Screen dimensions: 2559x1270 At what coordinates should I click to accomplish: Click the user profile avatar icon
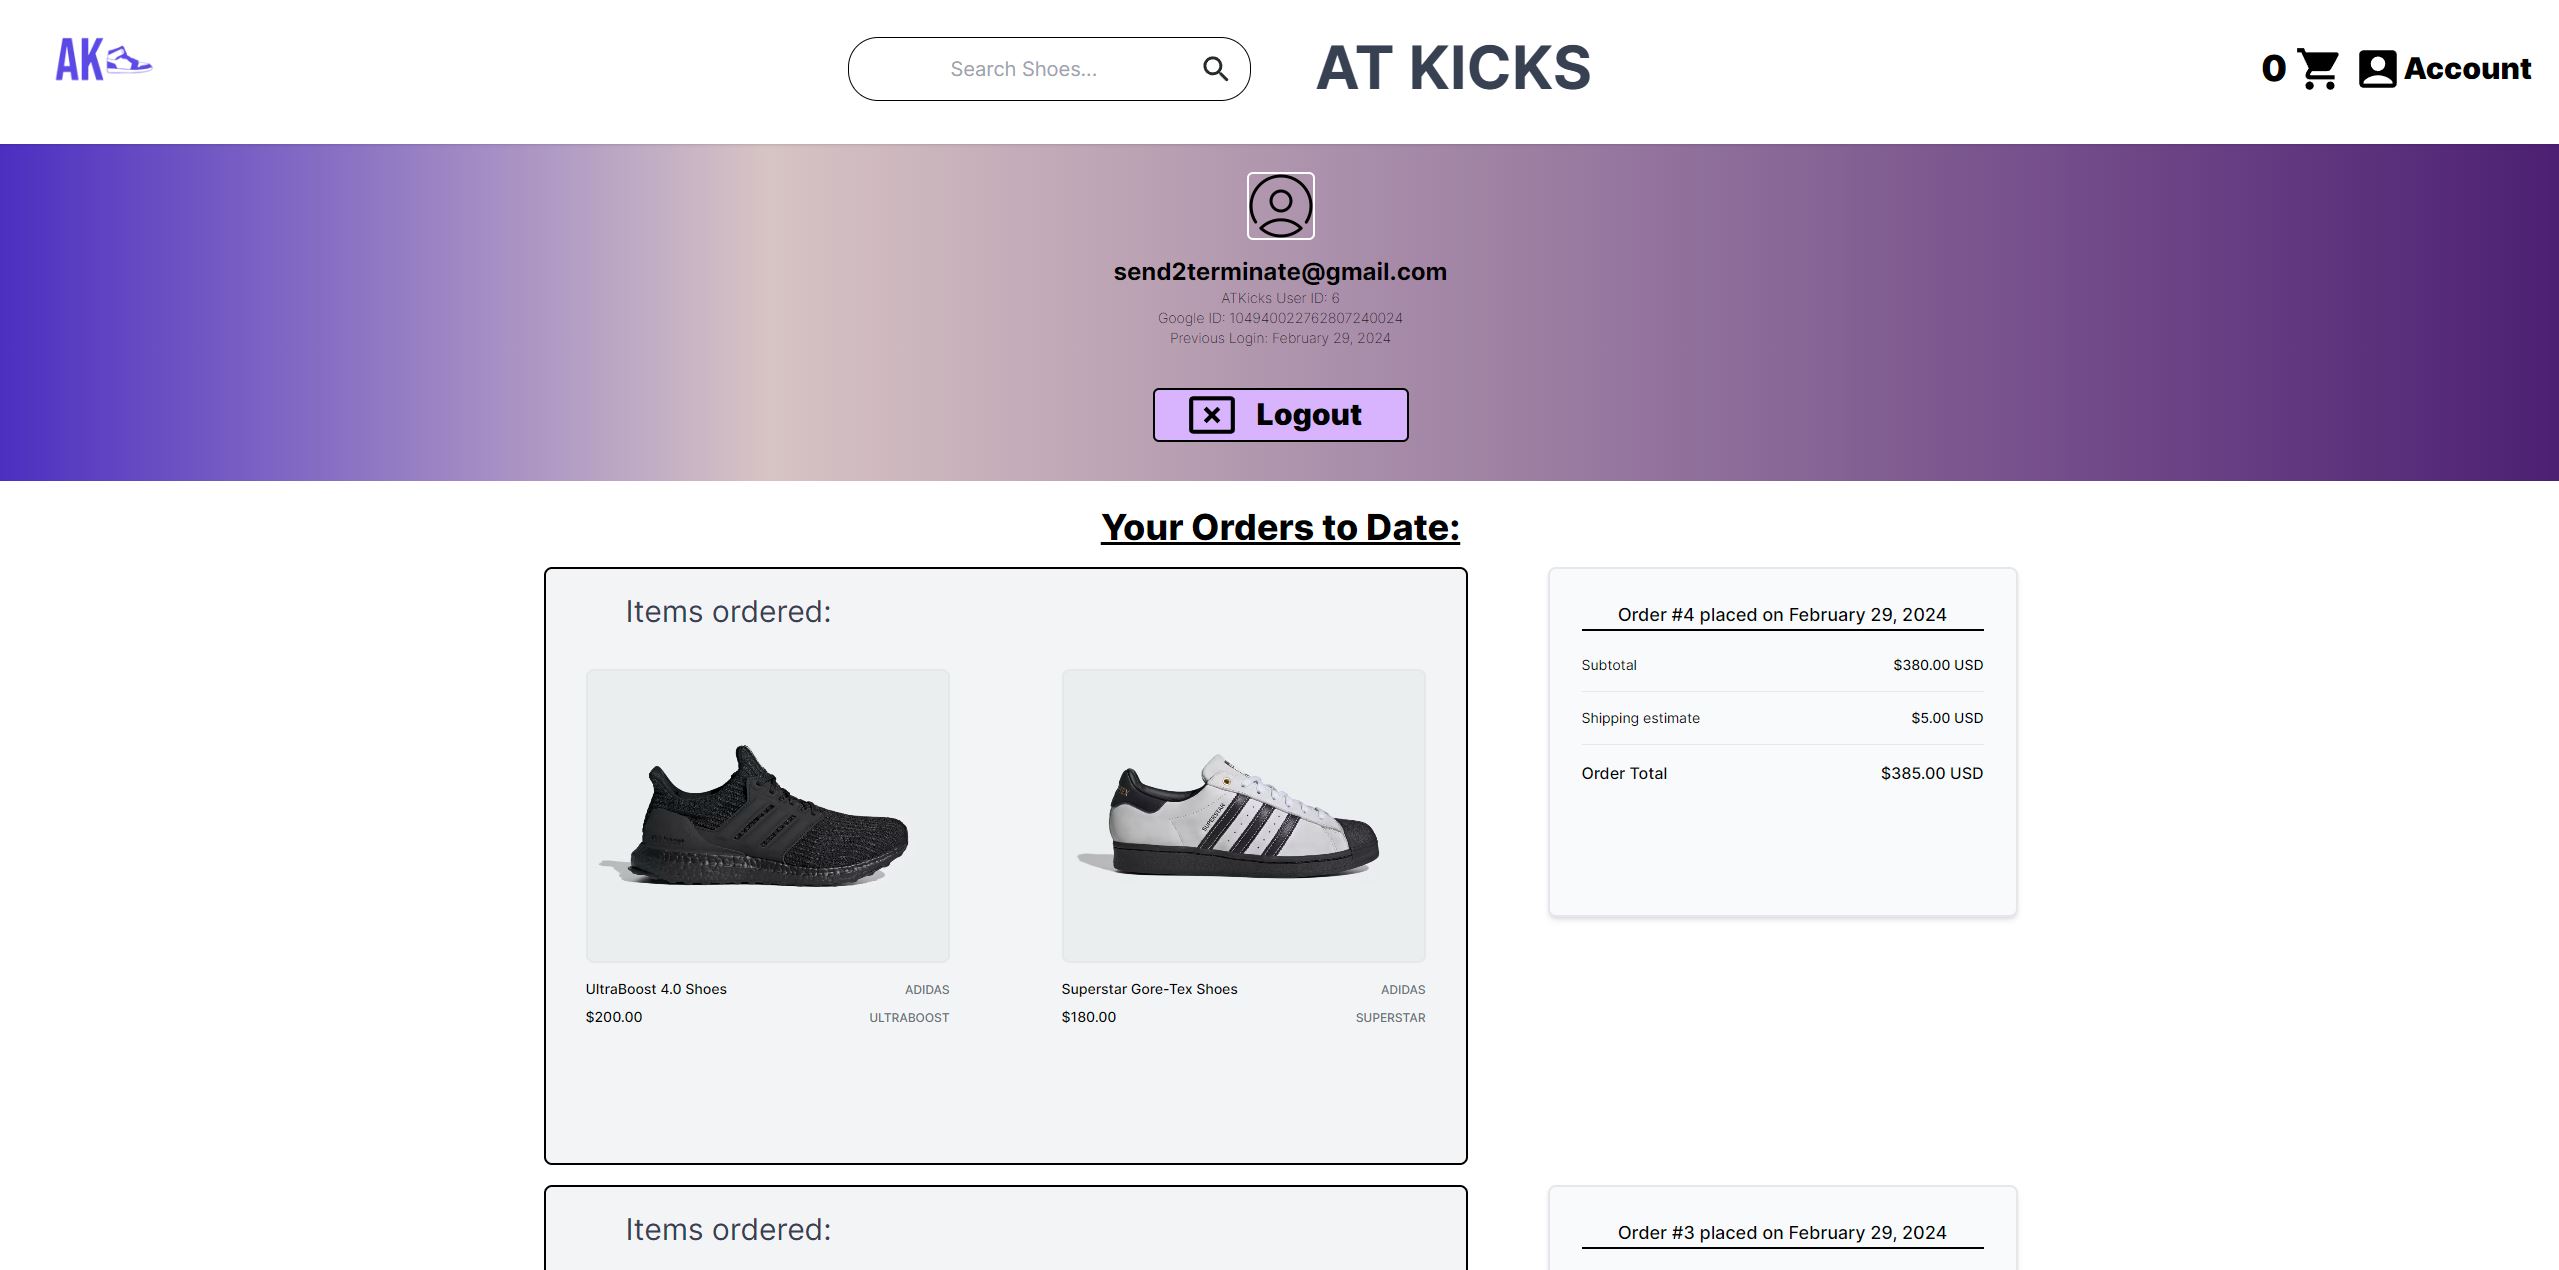pos(1280,206)
